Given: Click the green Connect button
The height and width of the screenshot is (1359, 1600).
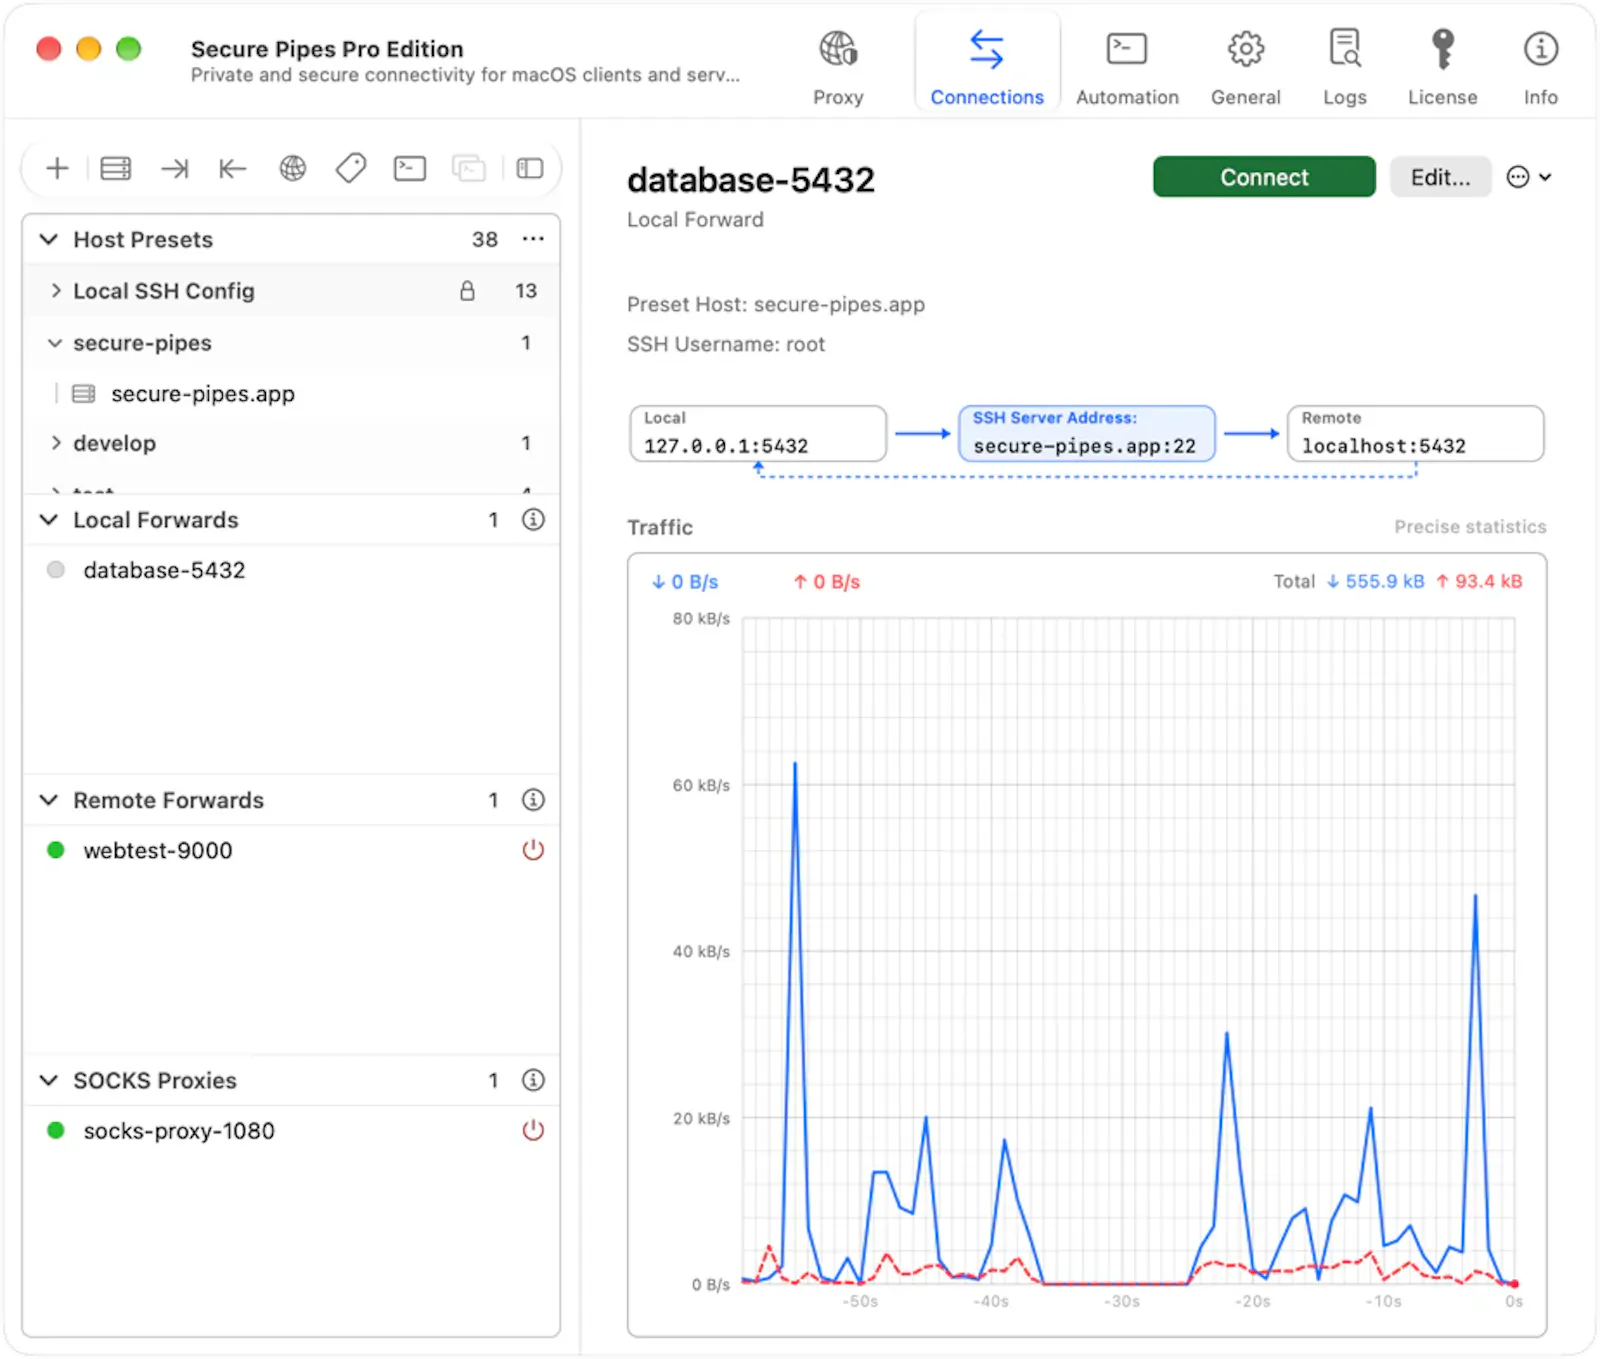Looking at the screenshot, I should [x=1264, y=177].
